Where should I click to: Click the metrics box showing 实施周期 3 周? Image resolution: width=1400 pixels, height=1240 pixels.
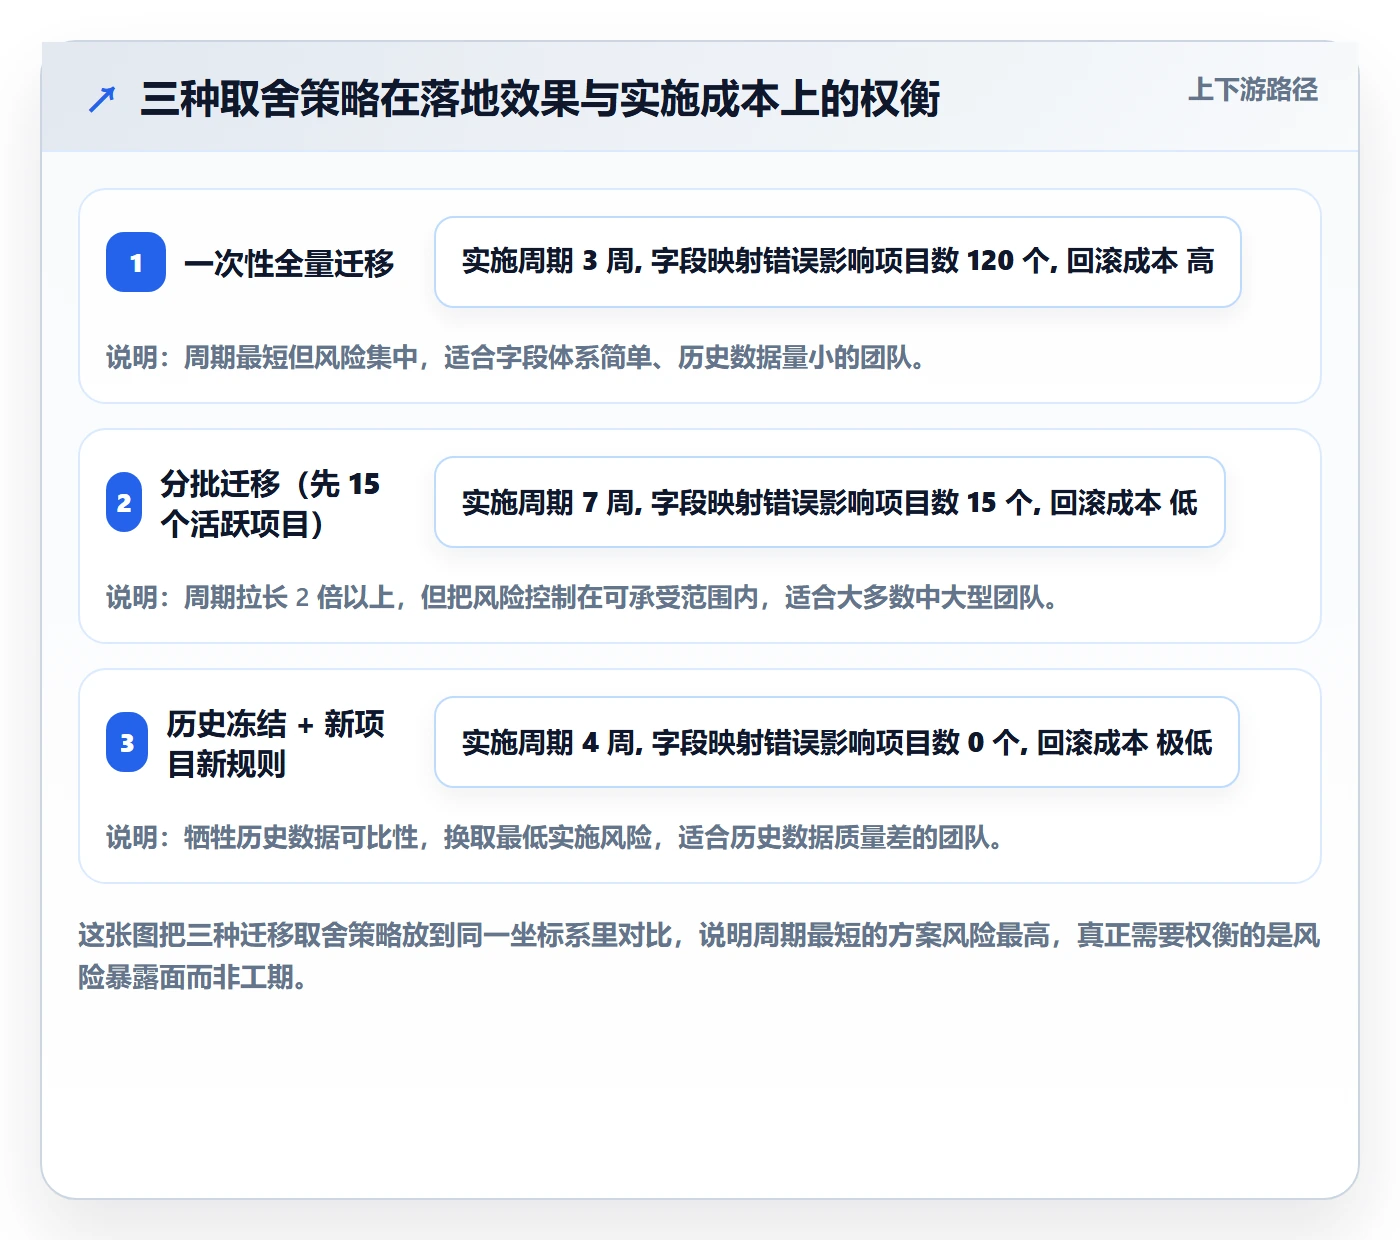click(x=838, y=262)
